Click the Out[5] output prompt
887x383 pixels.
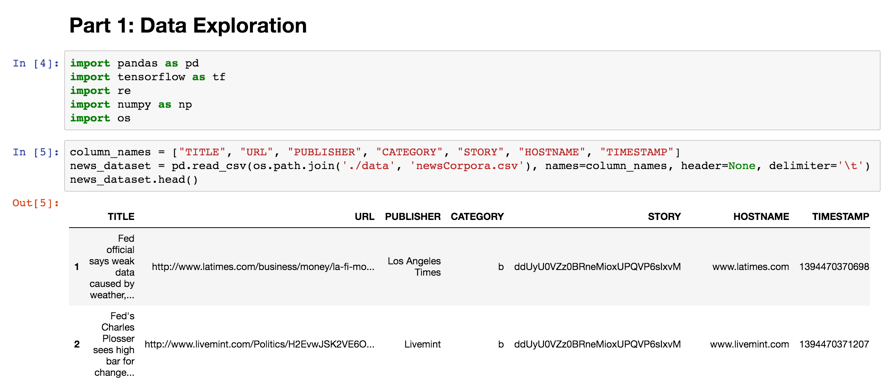tap(36, 203)
